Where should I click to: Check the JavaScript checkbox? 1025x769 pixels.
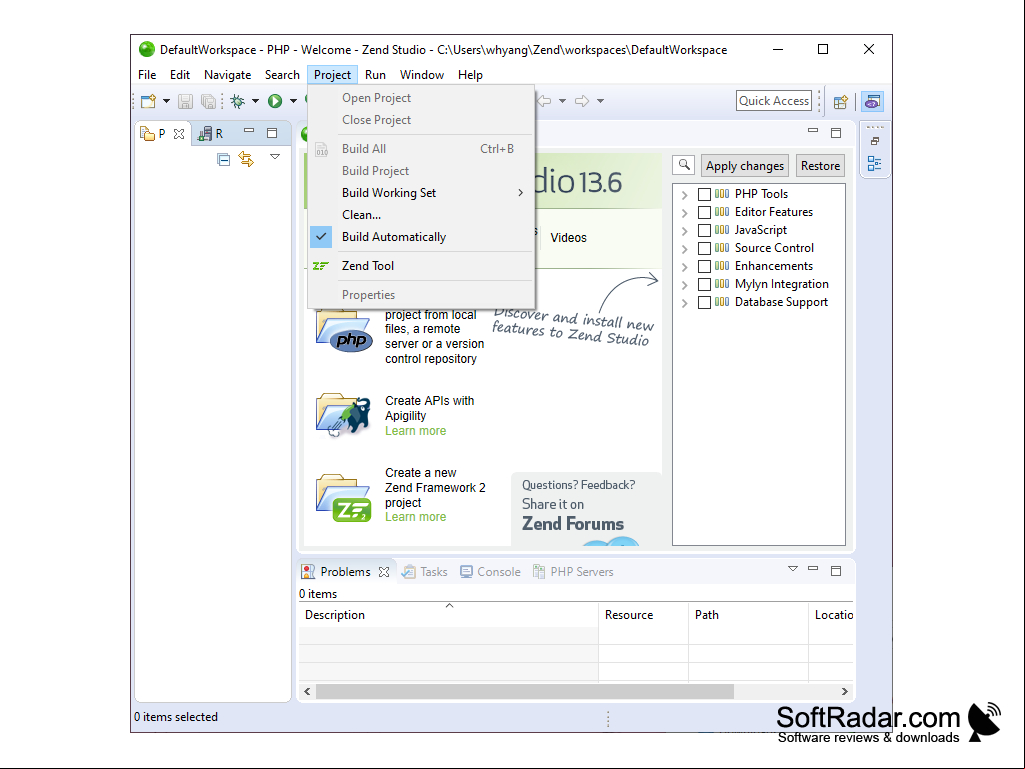(x=705, y=230)
